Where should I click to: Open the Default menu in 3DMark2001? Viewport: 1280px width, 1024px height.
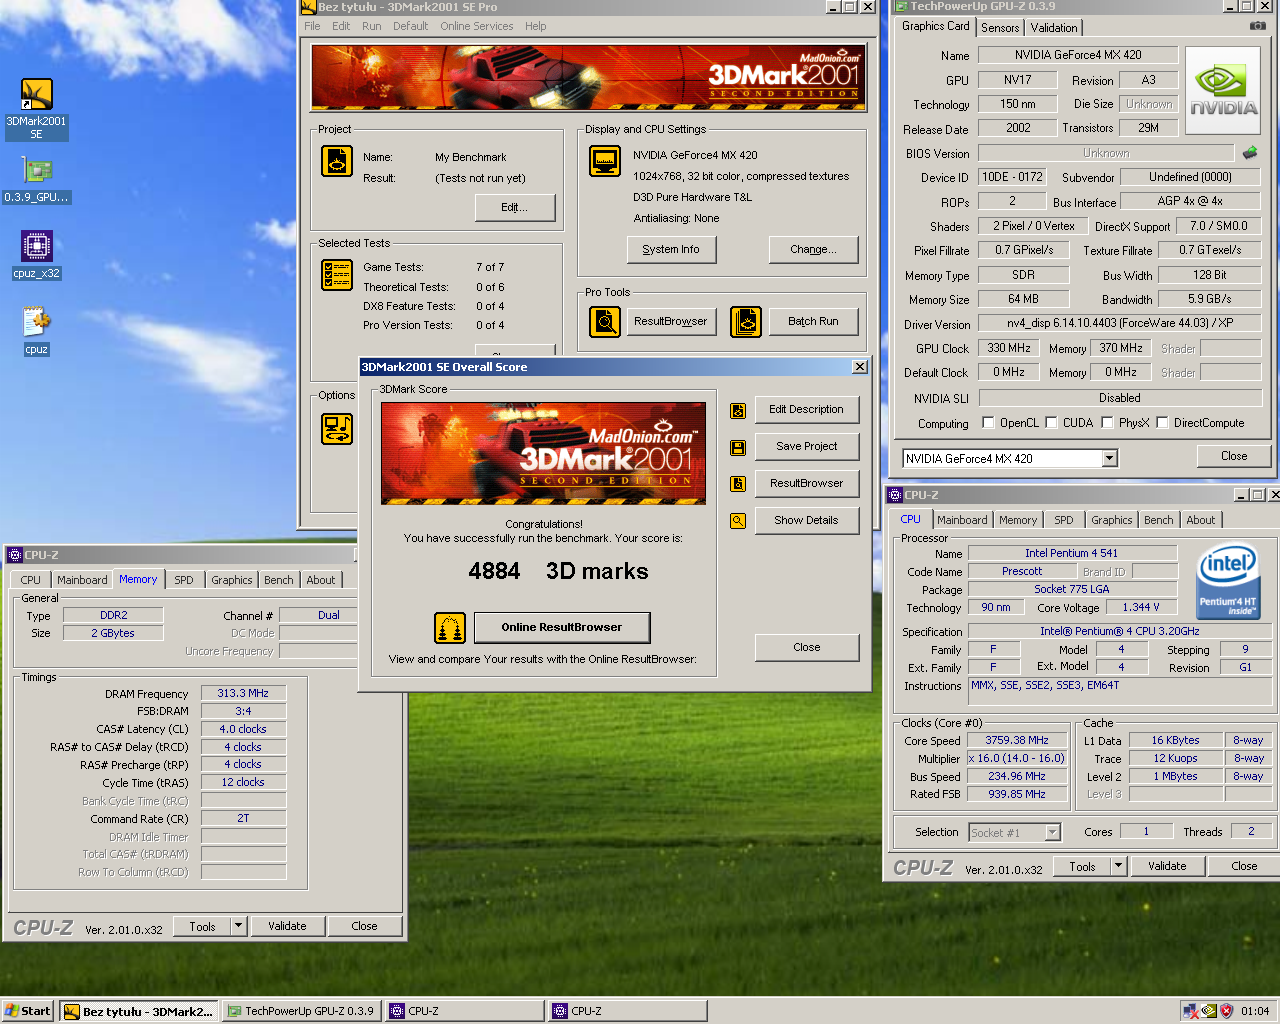pos(410,26)
